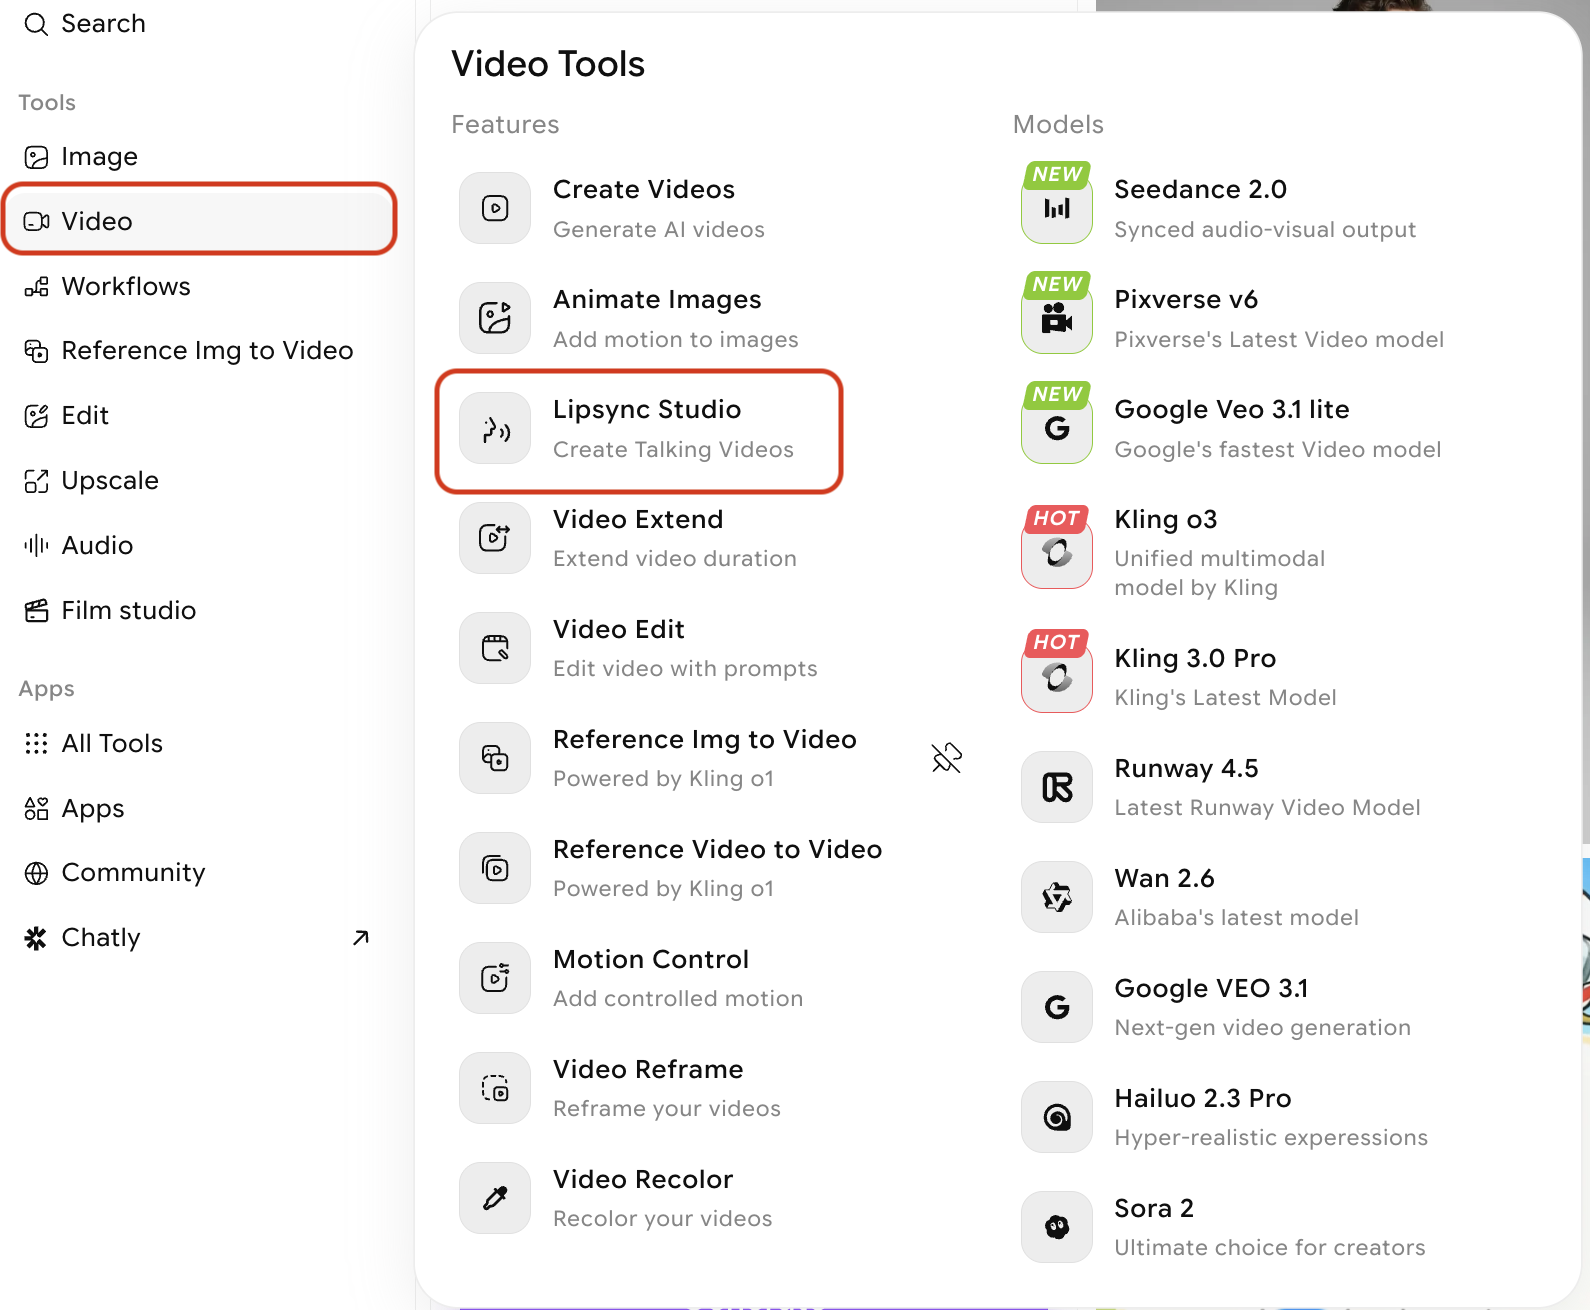Screen dimensions: 1590x1310
Task: Click the Reference Video to Video icon
Action: (x=495, y=868)
